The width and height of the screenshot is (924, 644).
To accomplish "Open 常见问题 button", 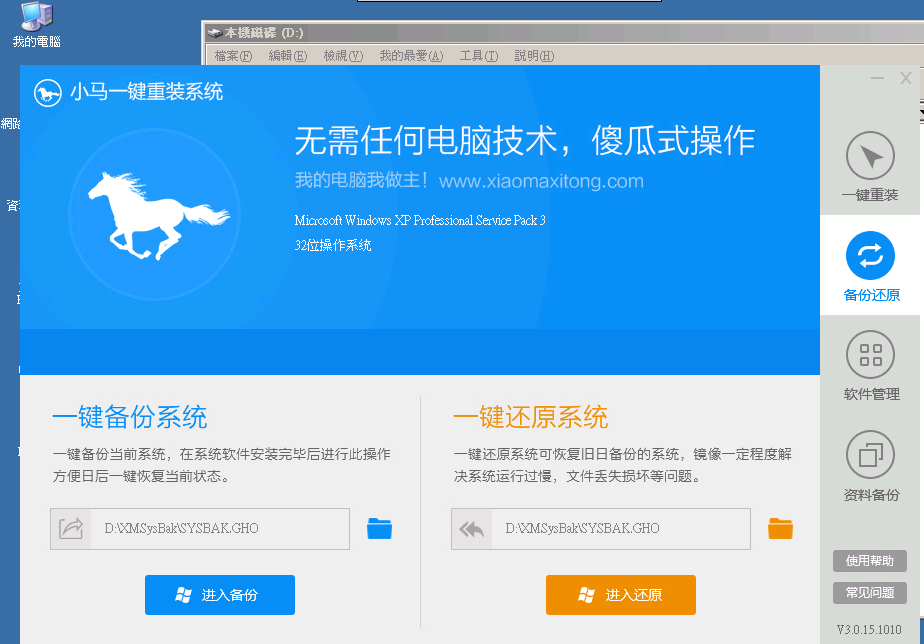I will point(870,593).
